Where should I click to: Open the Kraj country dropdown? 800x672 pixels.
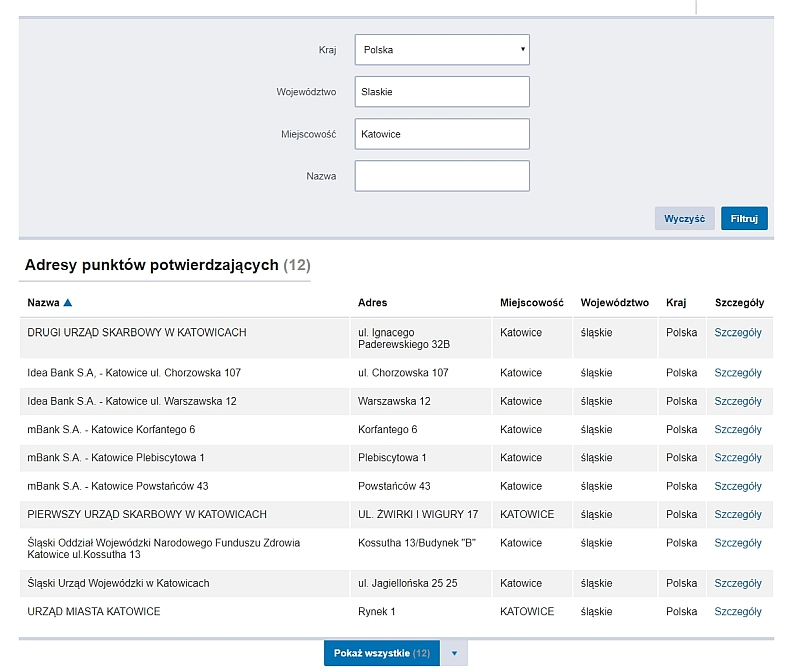442,49
